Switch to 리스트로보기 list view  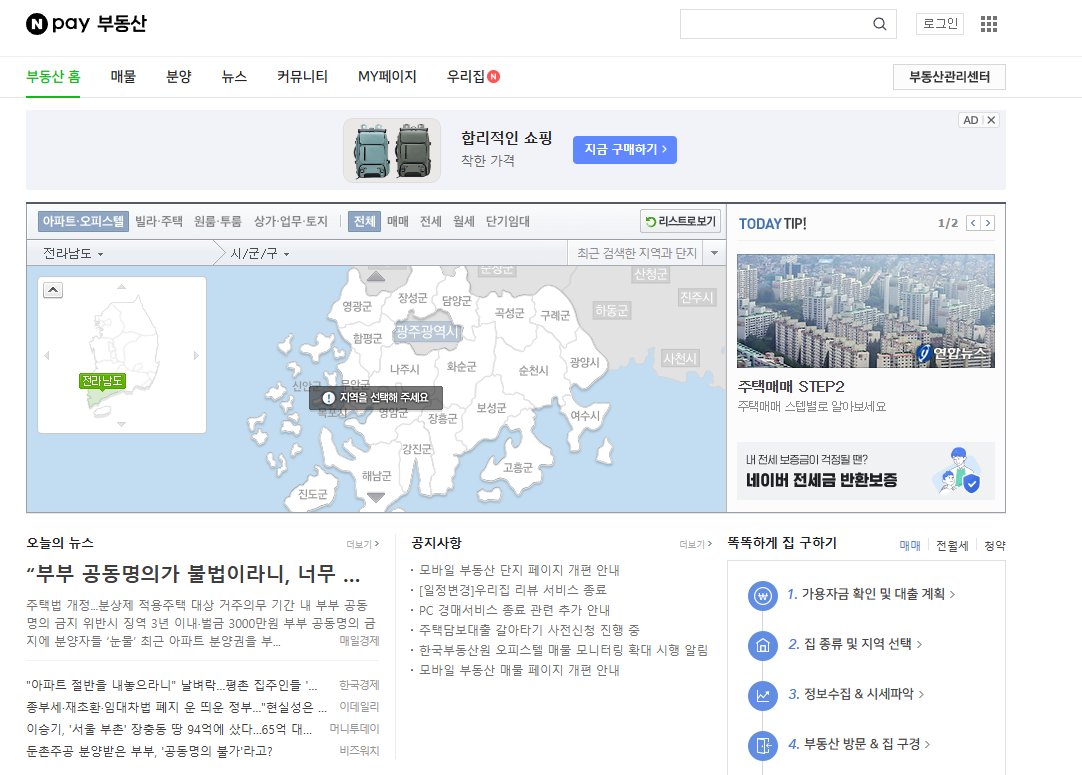680,222
